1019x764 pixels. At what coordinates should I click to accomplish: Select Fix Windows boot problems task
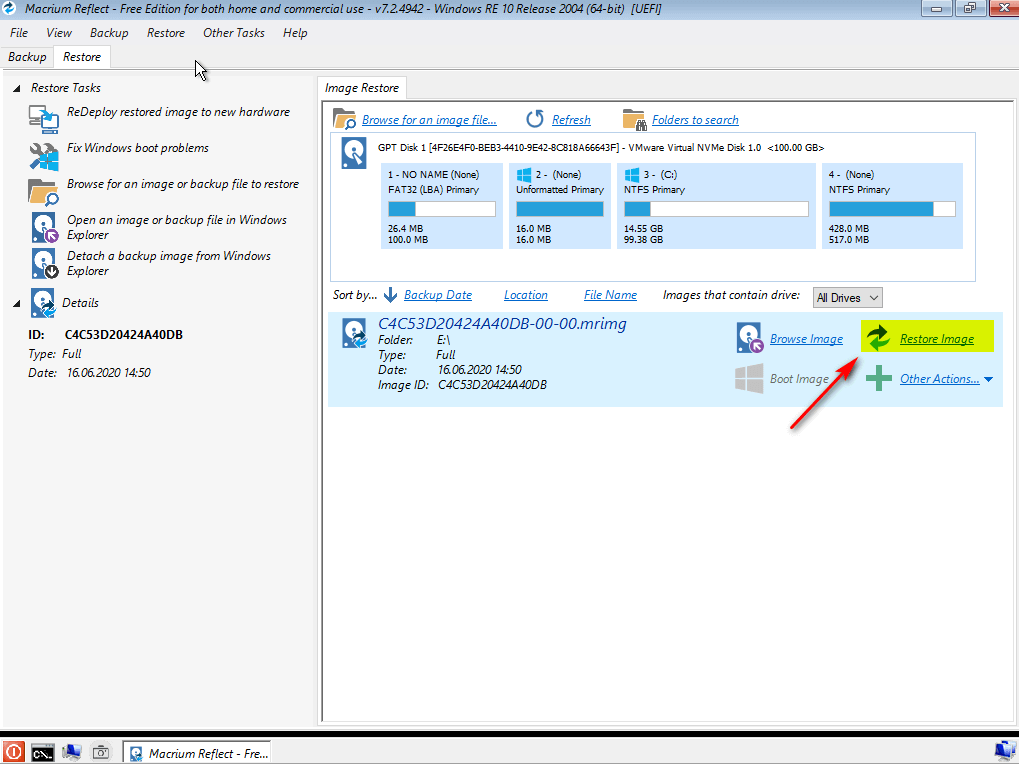(x=138, y=147)
